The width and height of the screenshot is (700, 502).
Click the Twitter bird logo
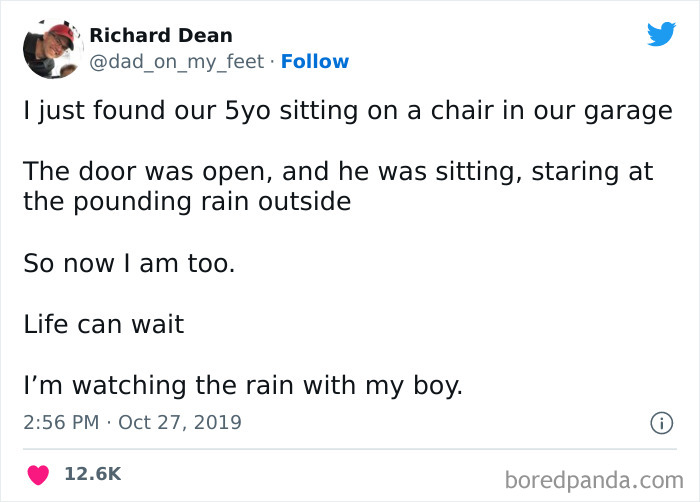(x=661, y=35)
